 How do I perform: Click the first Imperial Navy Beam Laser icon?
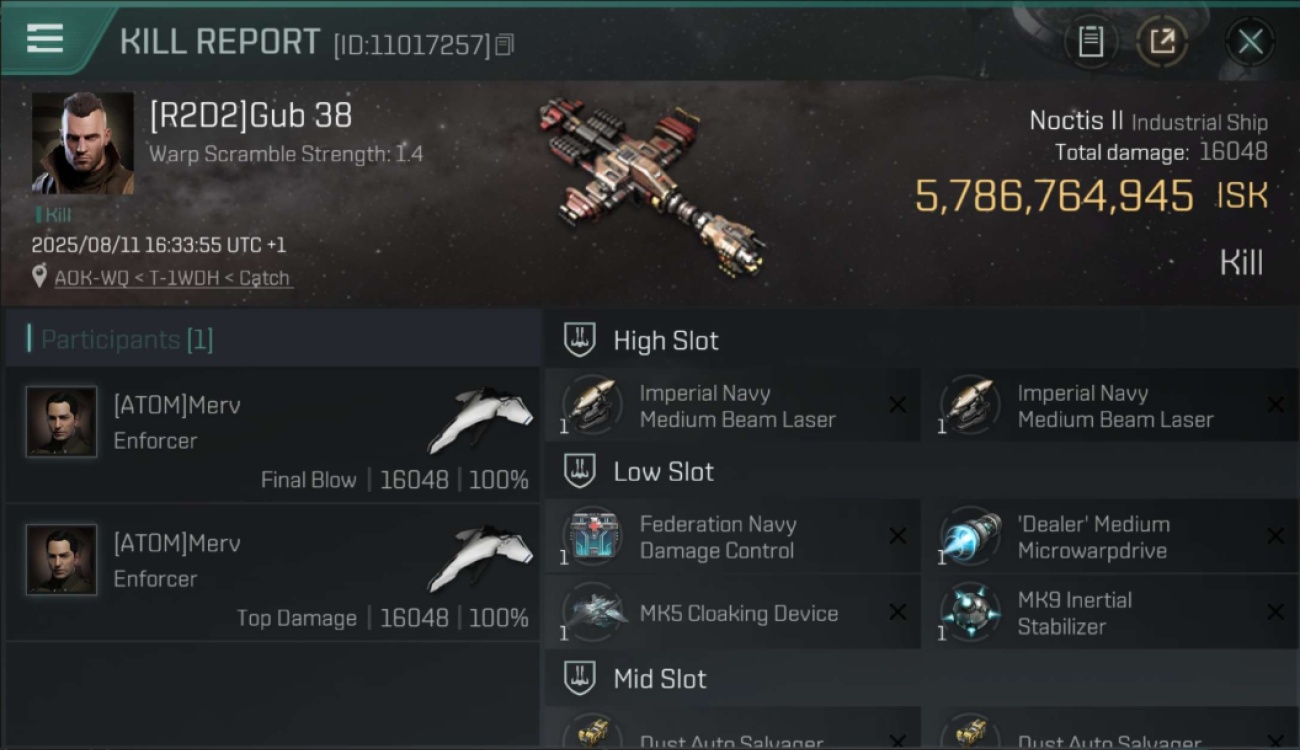click(593, 405)
